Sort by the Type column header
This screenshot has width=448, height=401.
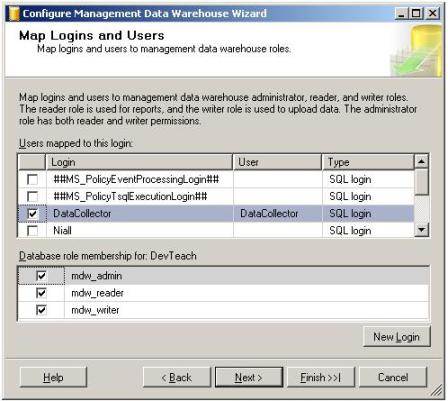(368, 162)
